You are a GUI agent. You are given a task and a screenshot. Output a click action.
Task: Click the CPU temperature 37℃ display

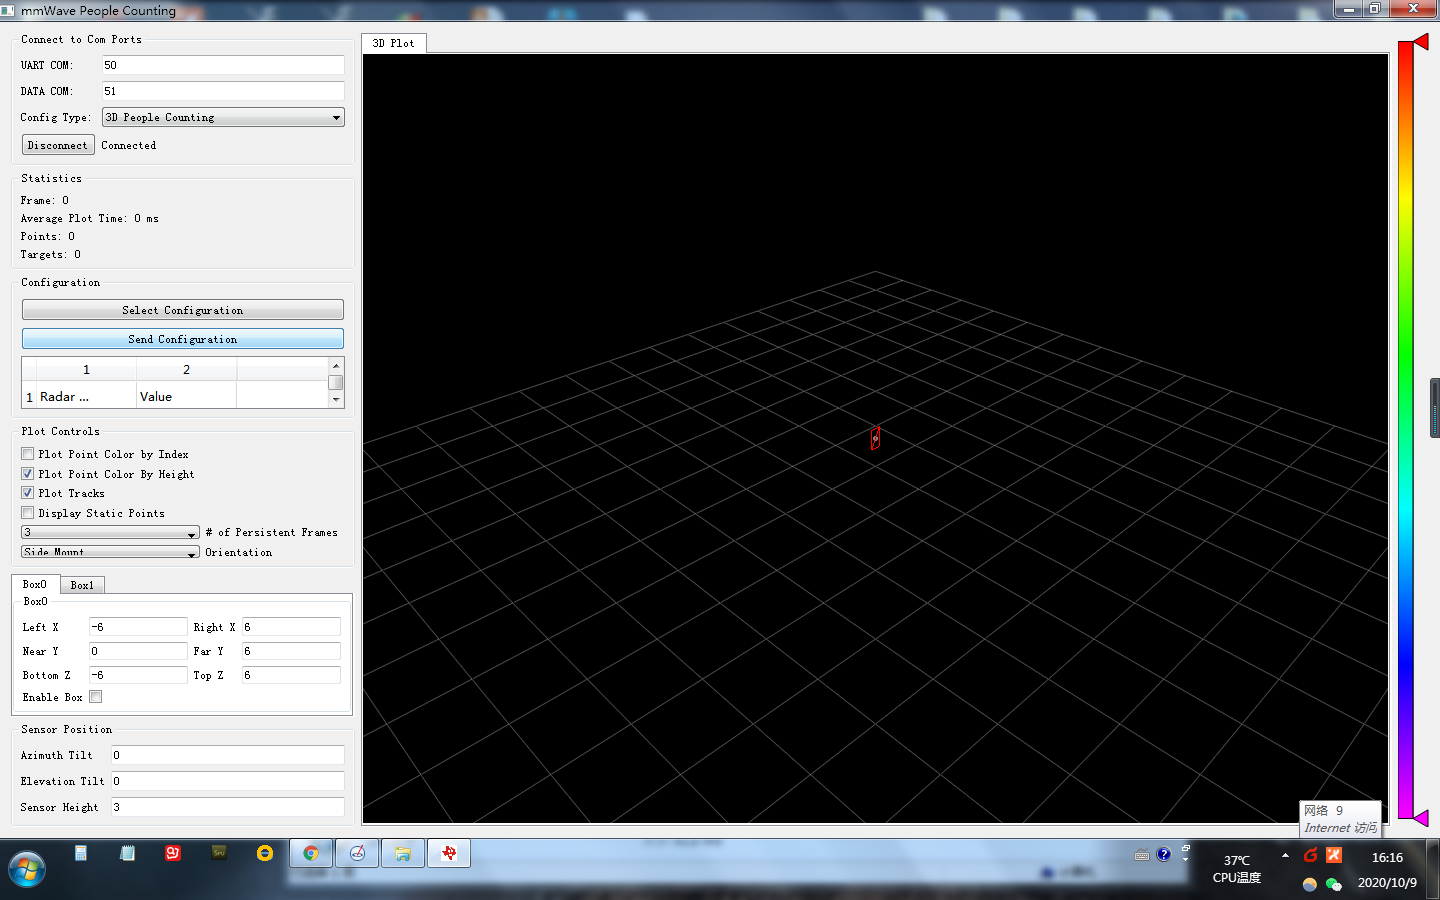[x=1237, y=868]
